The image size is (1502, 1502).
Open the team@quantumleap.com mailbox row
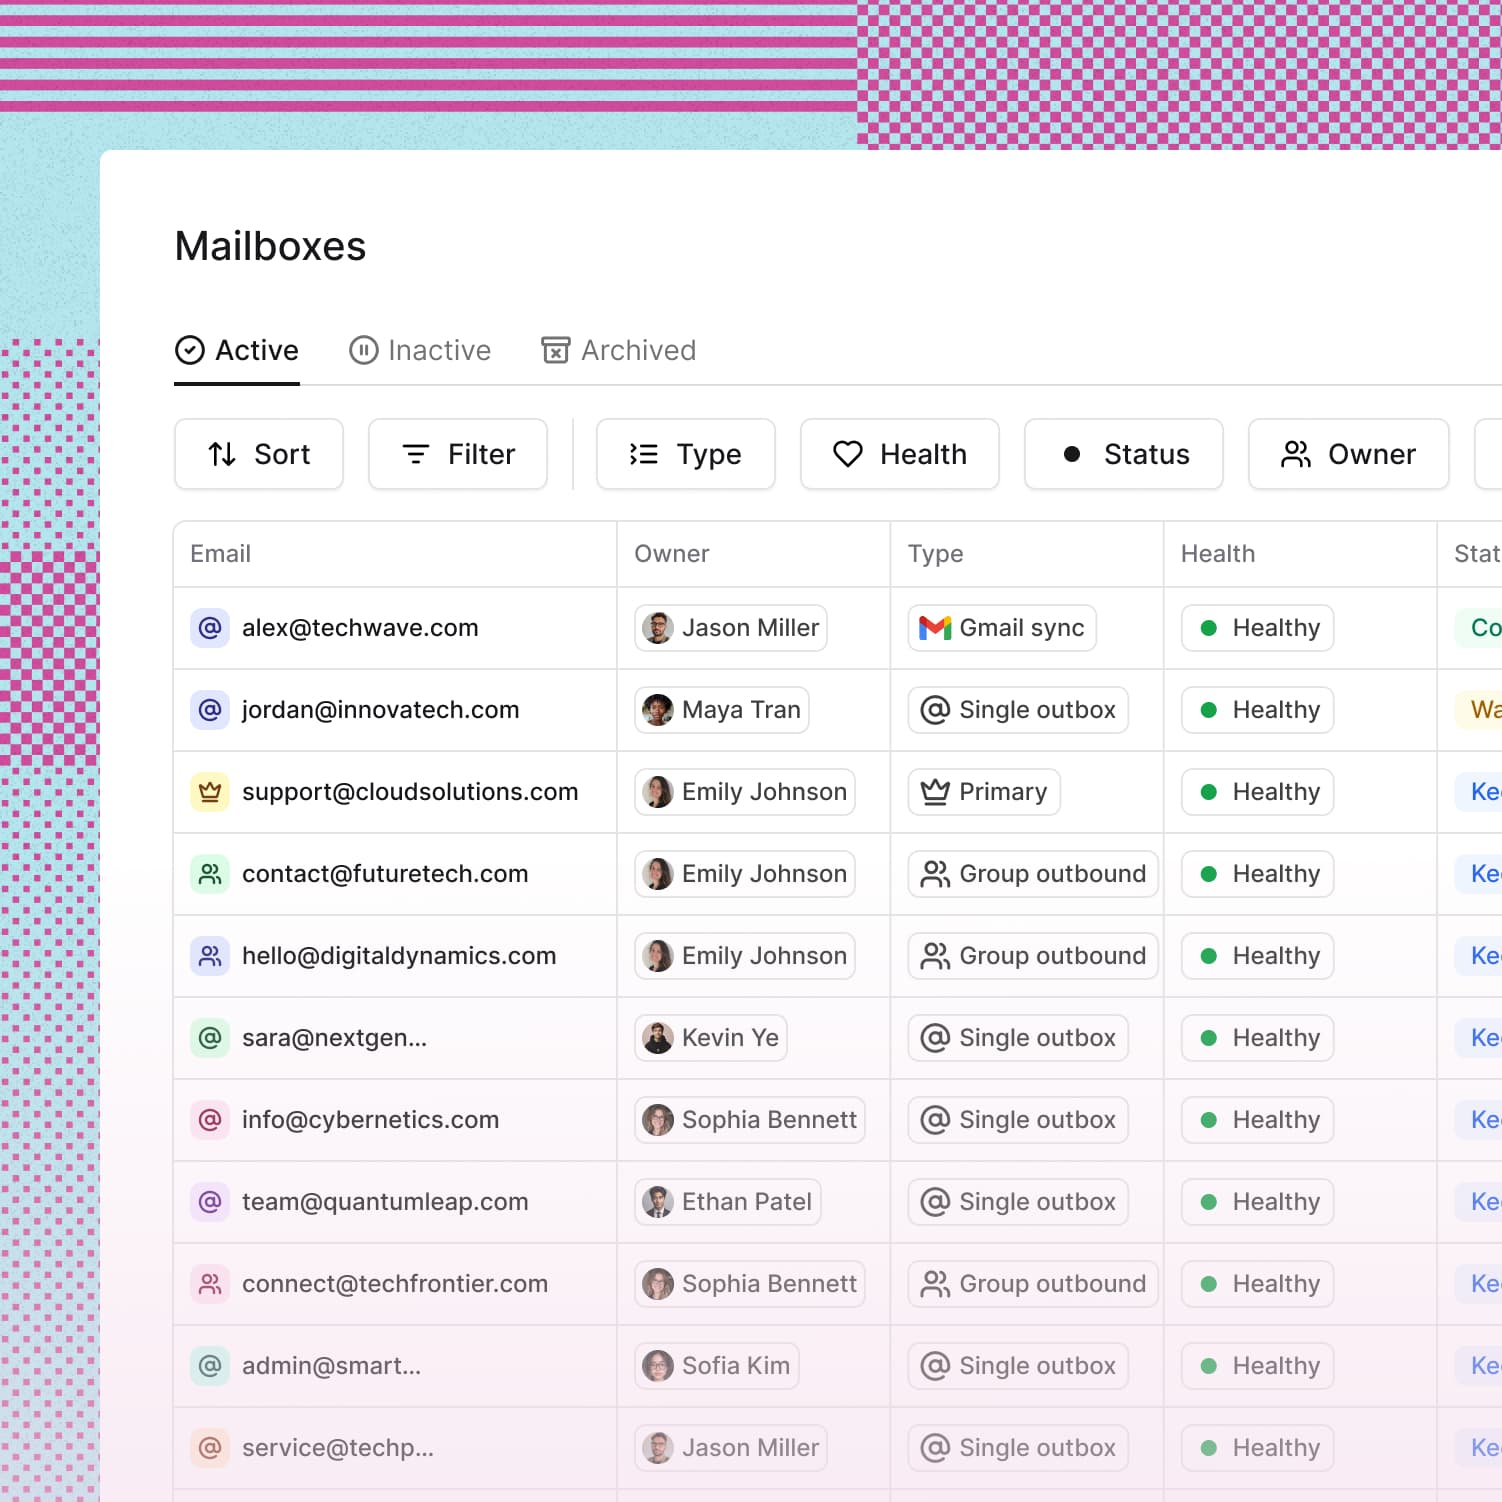click(x=385, y=1202)
